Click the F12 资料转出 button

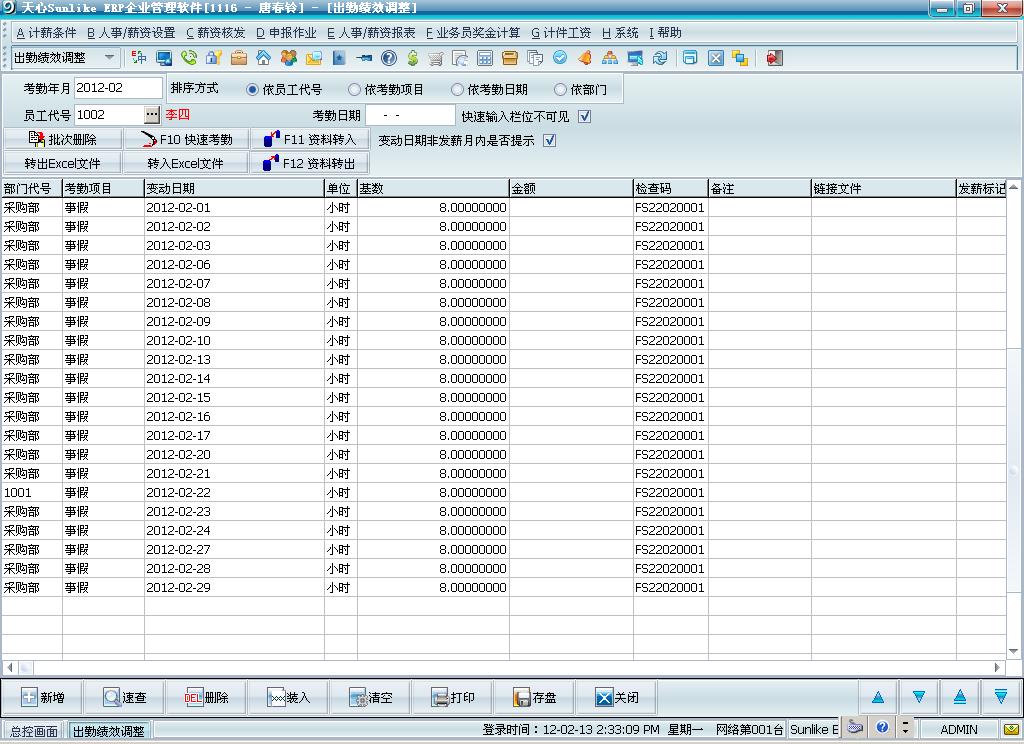pos(310,163)
